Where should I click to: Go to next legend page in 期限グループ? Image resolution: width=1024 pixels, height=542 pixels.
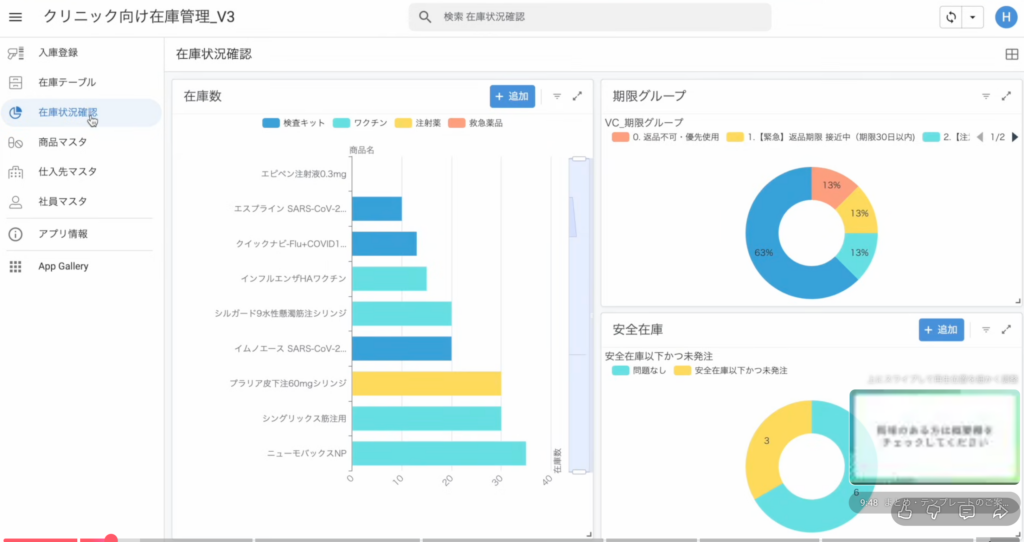(1015, 137)
